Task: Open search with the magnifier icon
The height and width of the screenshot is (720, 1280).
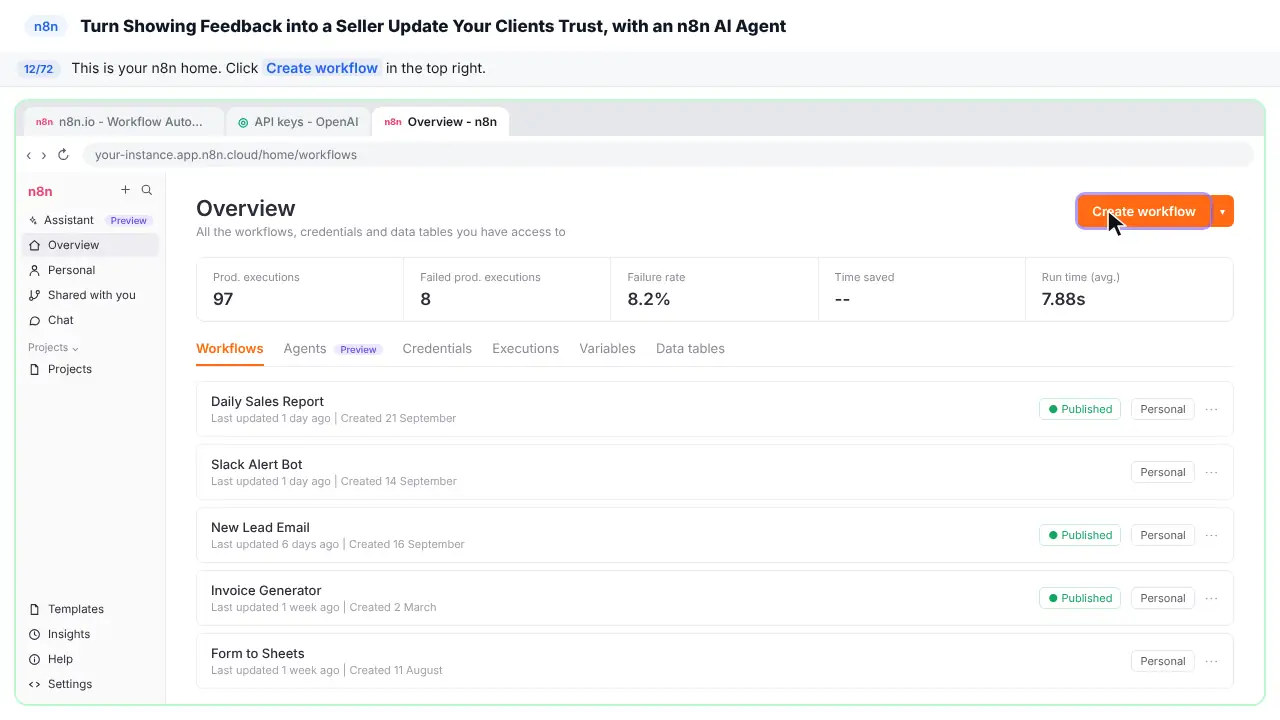Action: (147, 190)
